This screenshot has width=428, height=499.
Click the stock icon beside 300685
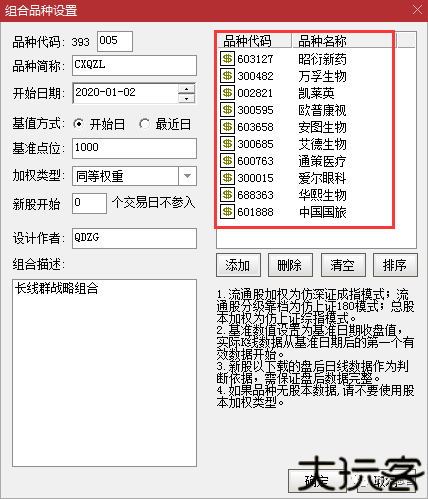pos(227,144)
